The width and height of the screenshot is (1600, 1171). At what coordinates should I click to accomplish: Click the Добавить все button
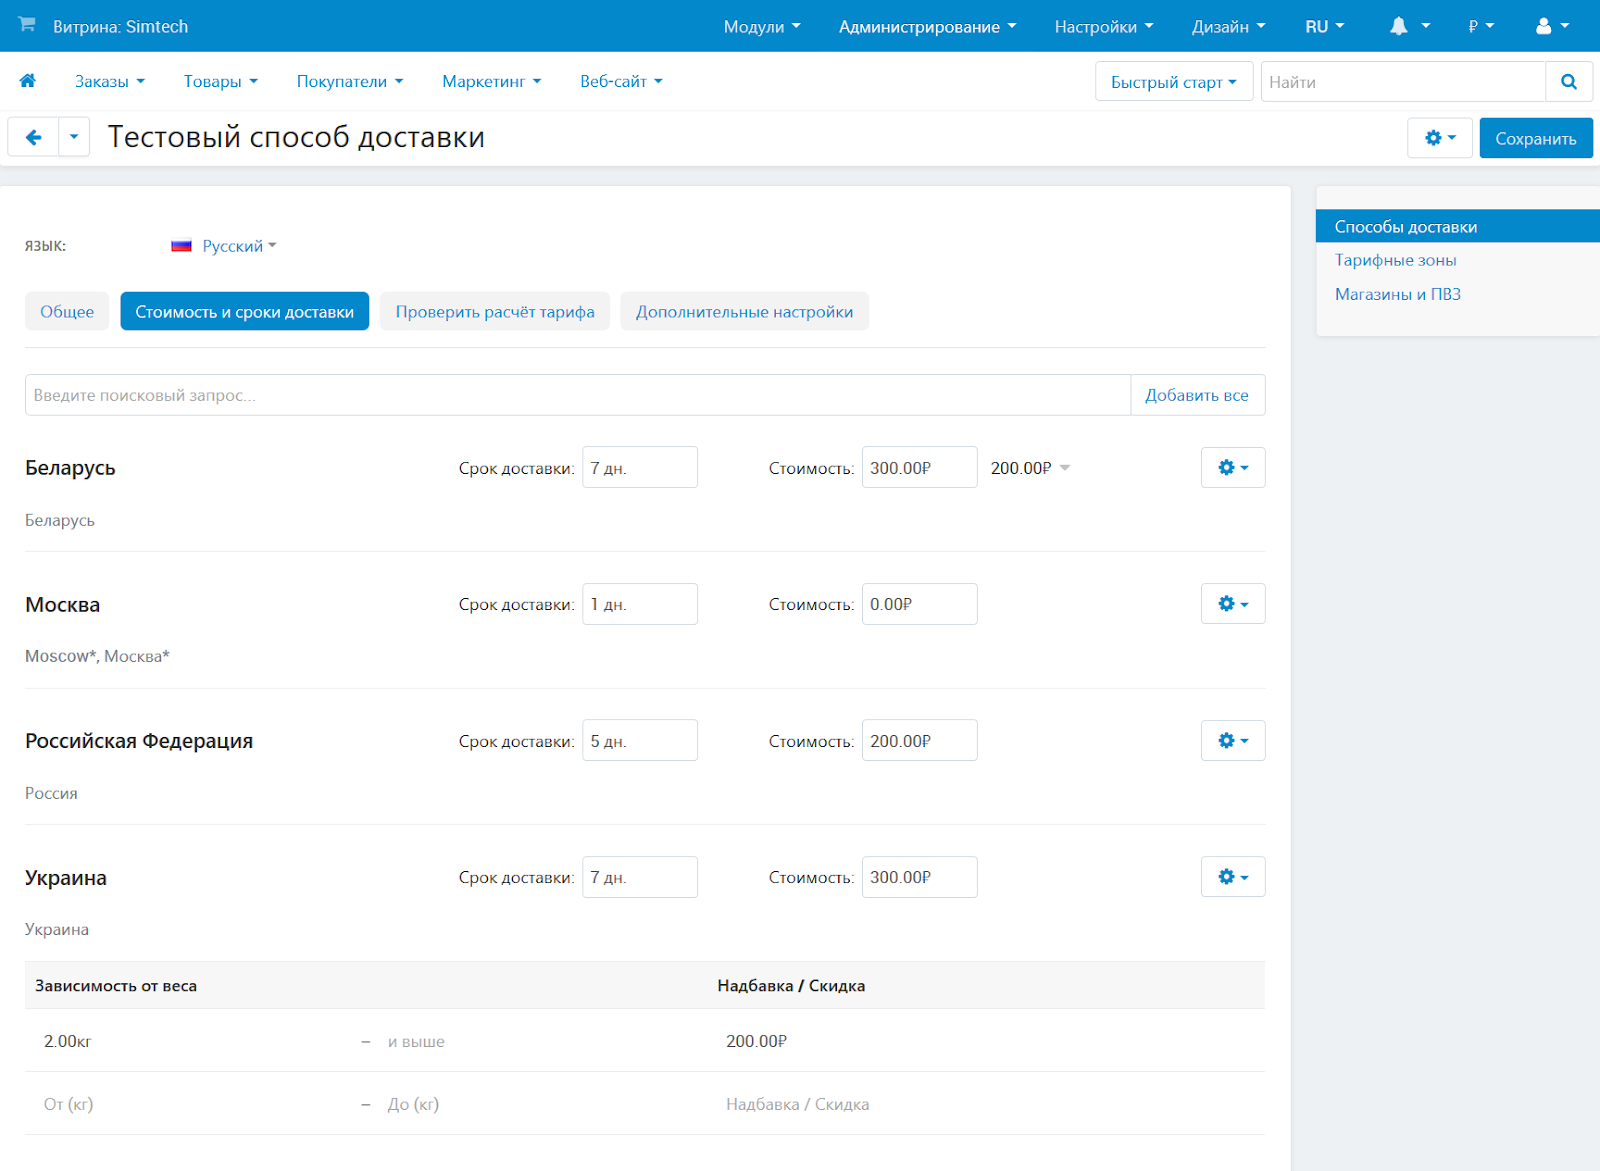coord(1197,395)
